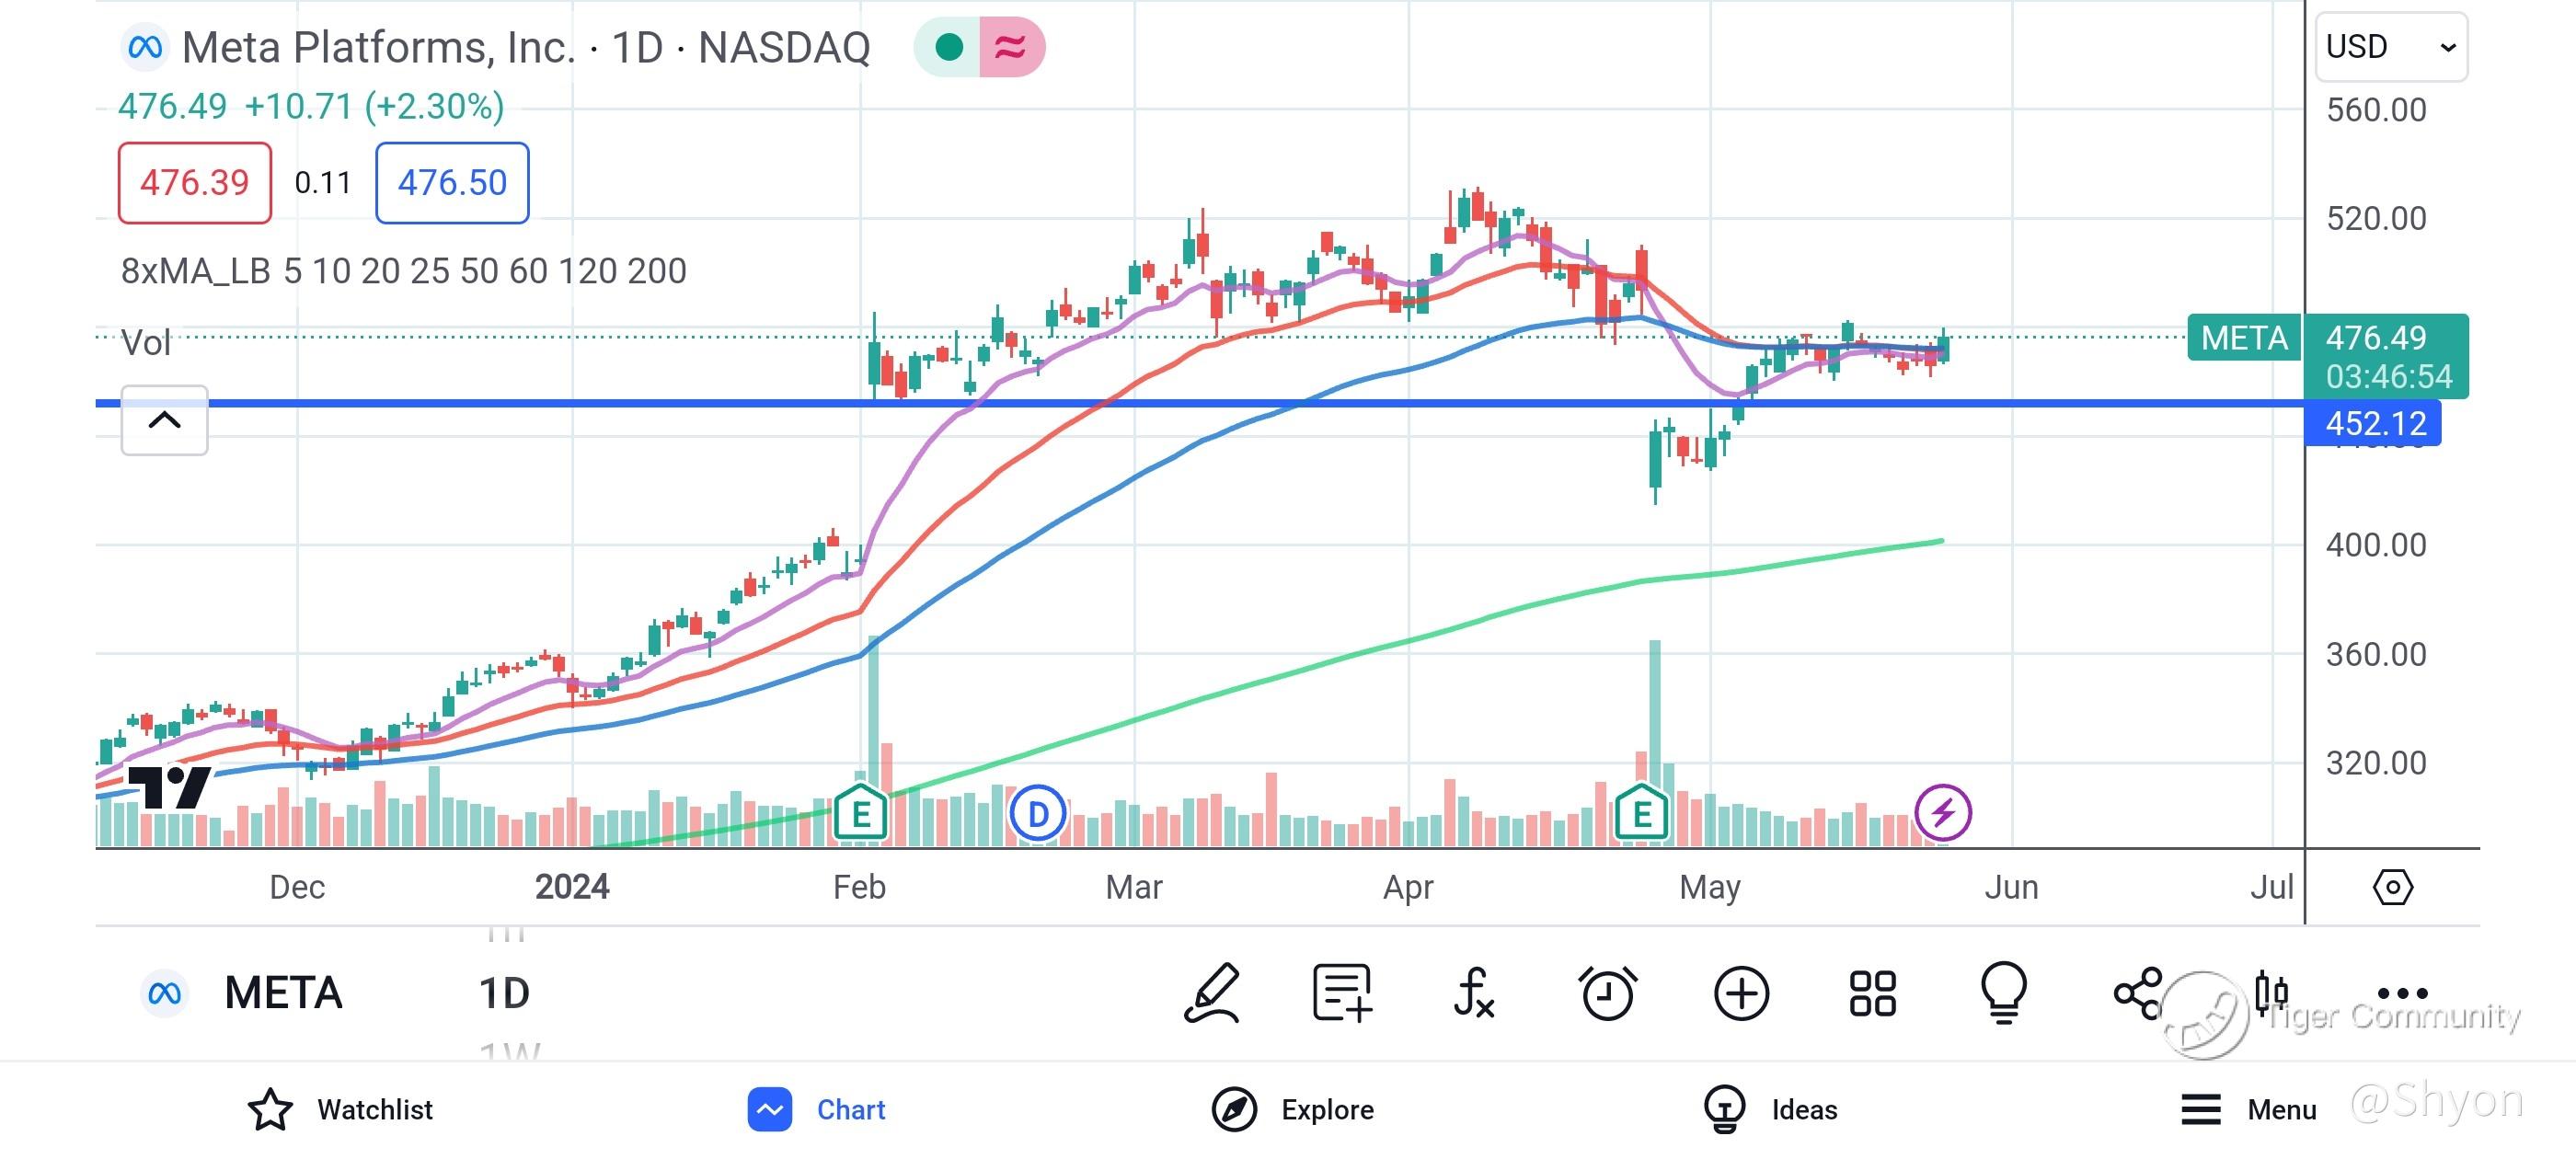Screen dimensions: 2576x1159
Task: Switch to the Explore tab
Action: click(x=1293, y=1109)
